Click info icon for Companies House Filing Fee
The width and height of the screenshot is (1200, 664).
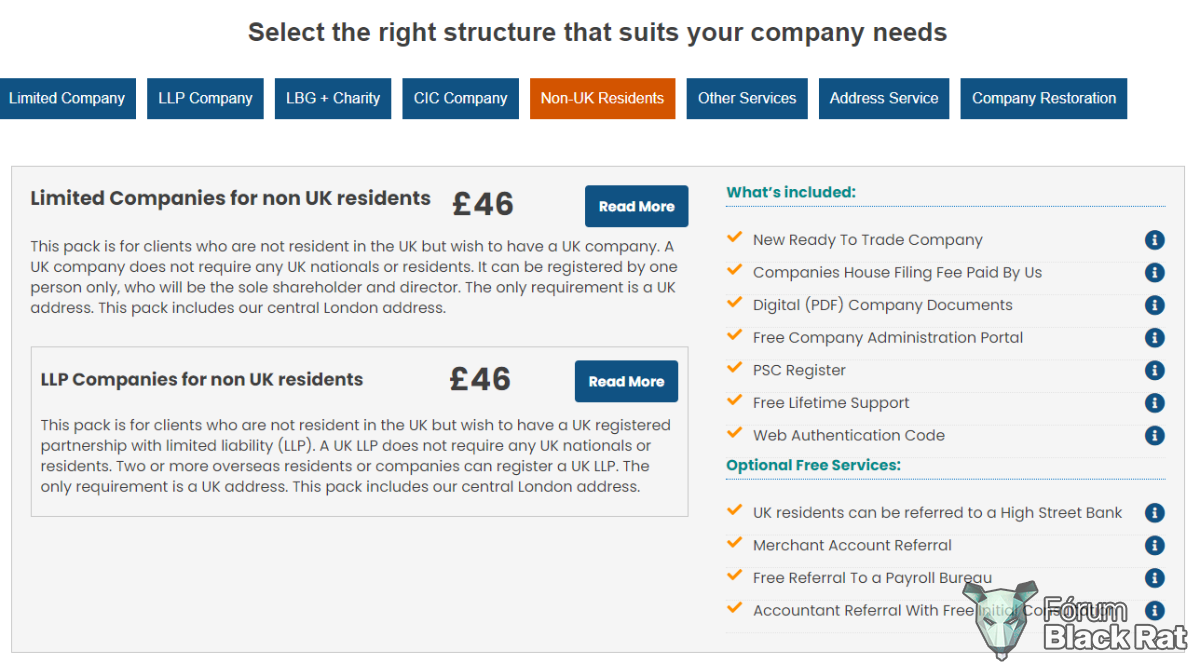[x=1155, y=272]
